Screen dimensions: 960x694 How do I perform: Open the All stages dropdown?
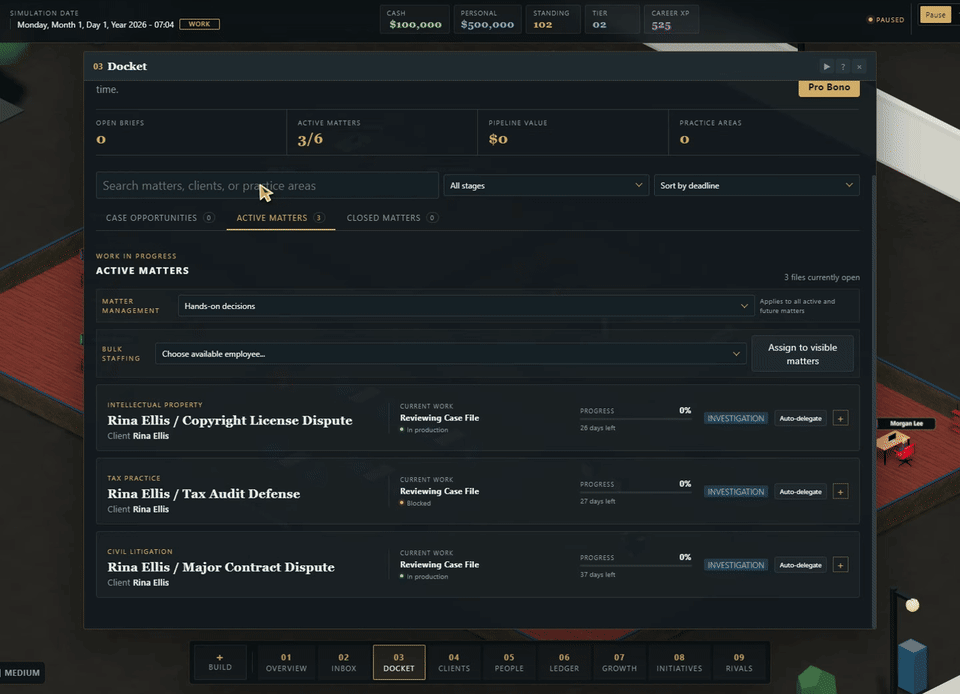tap(546, 185)
